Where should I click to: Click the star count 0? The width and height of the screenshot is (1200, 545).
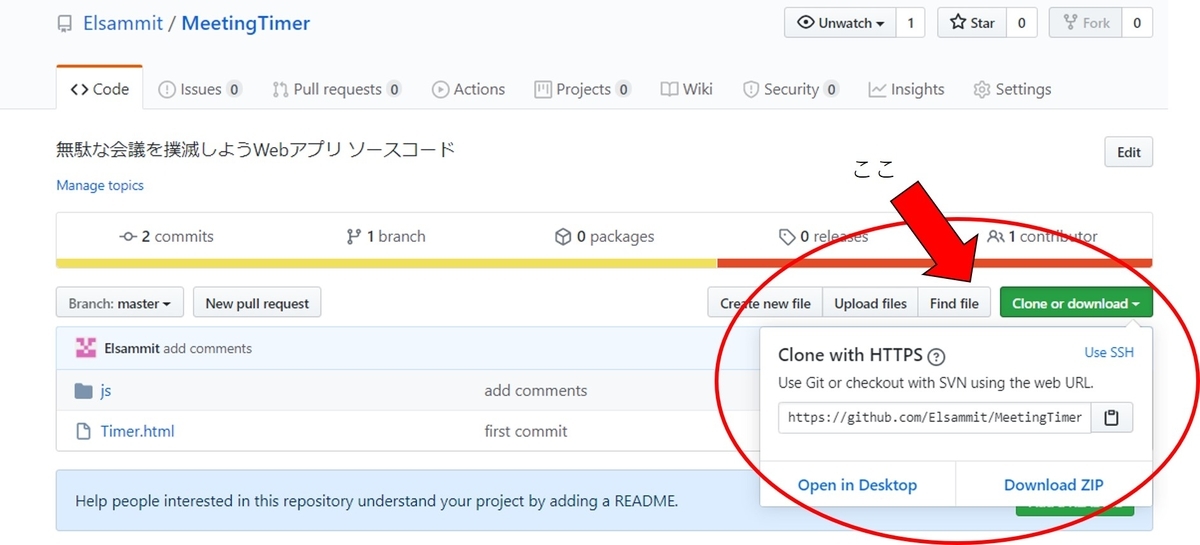[x=1021, y=23]
